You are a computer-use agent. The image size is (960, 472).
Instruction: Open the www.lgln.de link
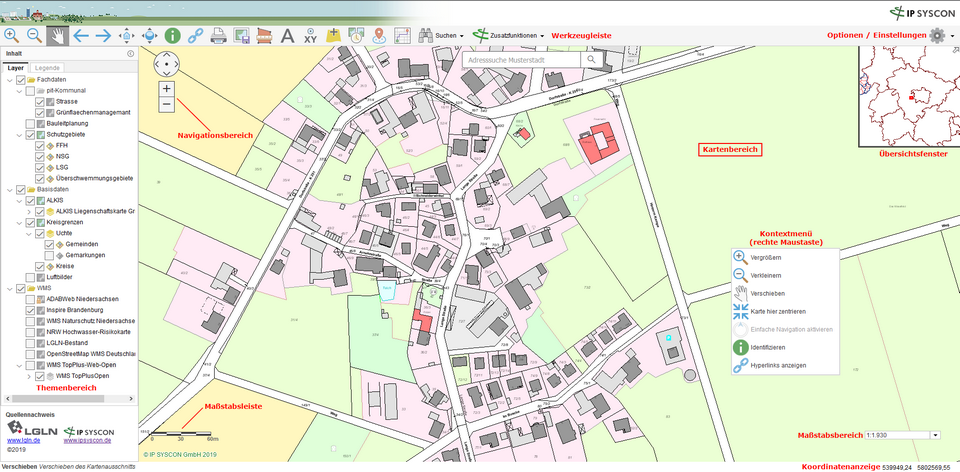[x=23, y=440]
